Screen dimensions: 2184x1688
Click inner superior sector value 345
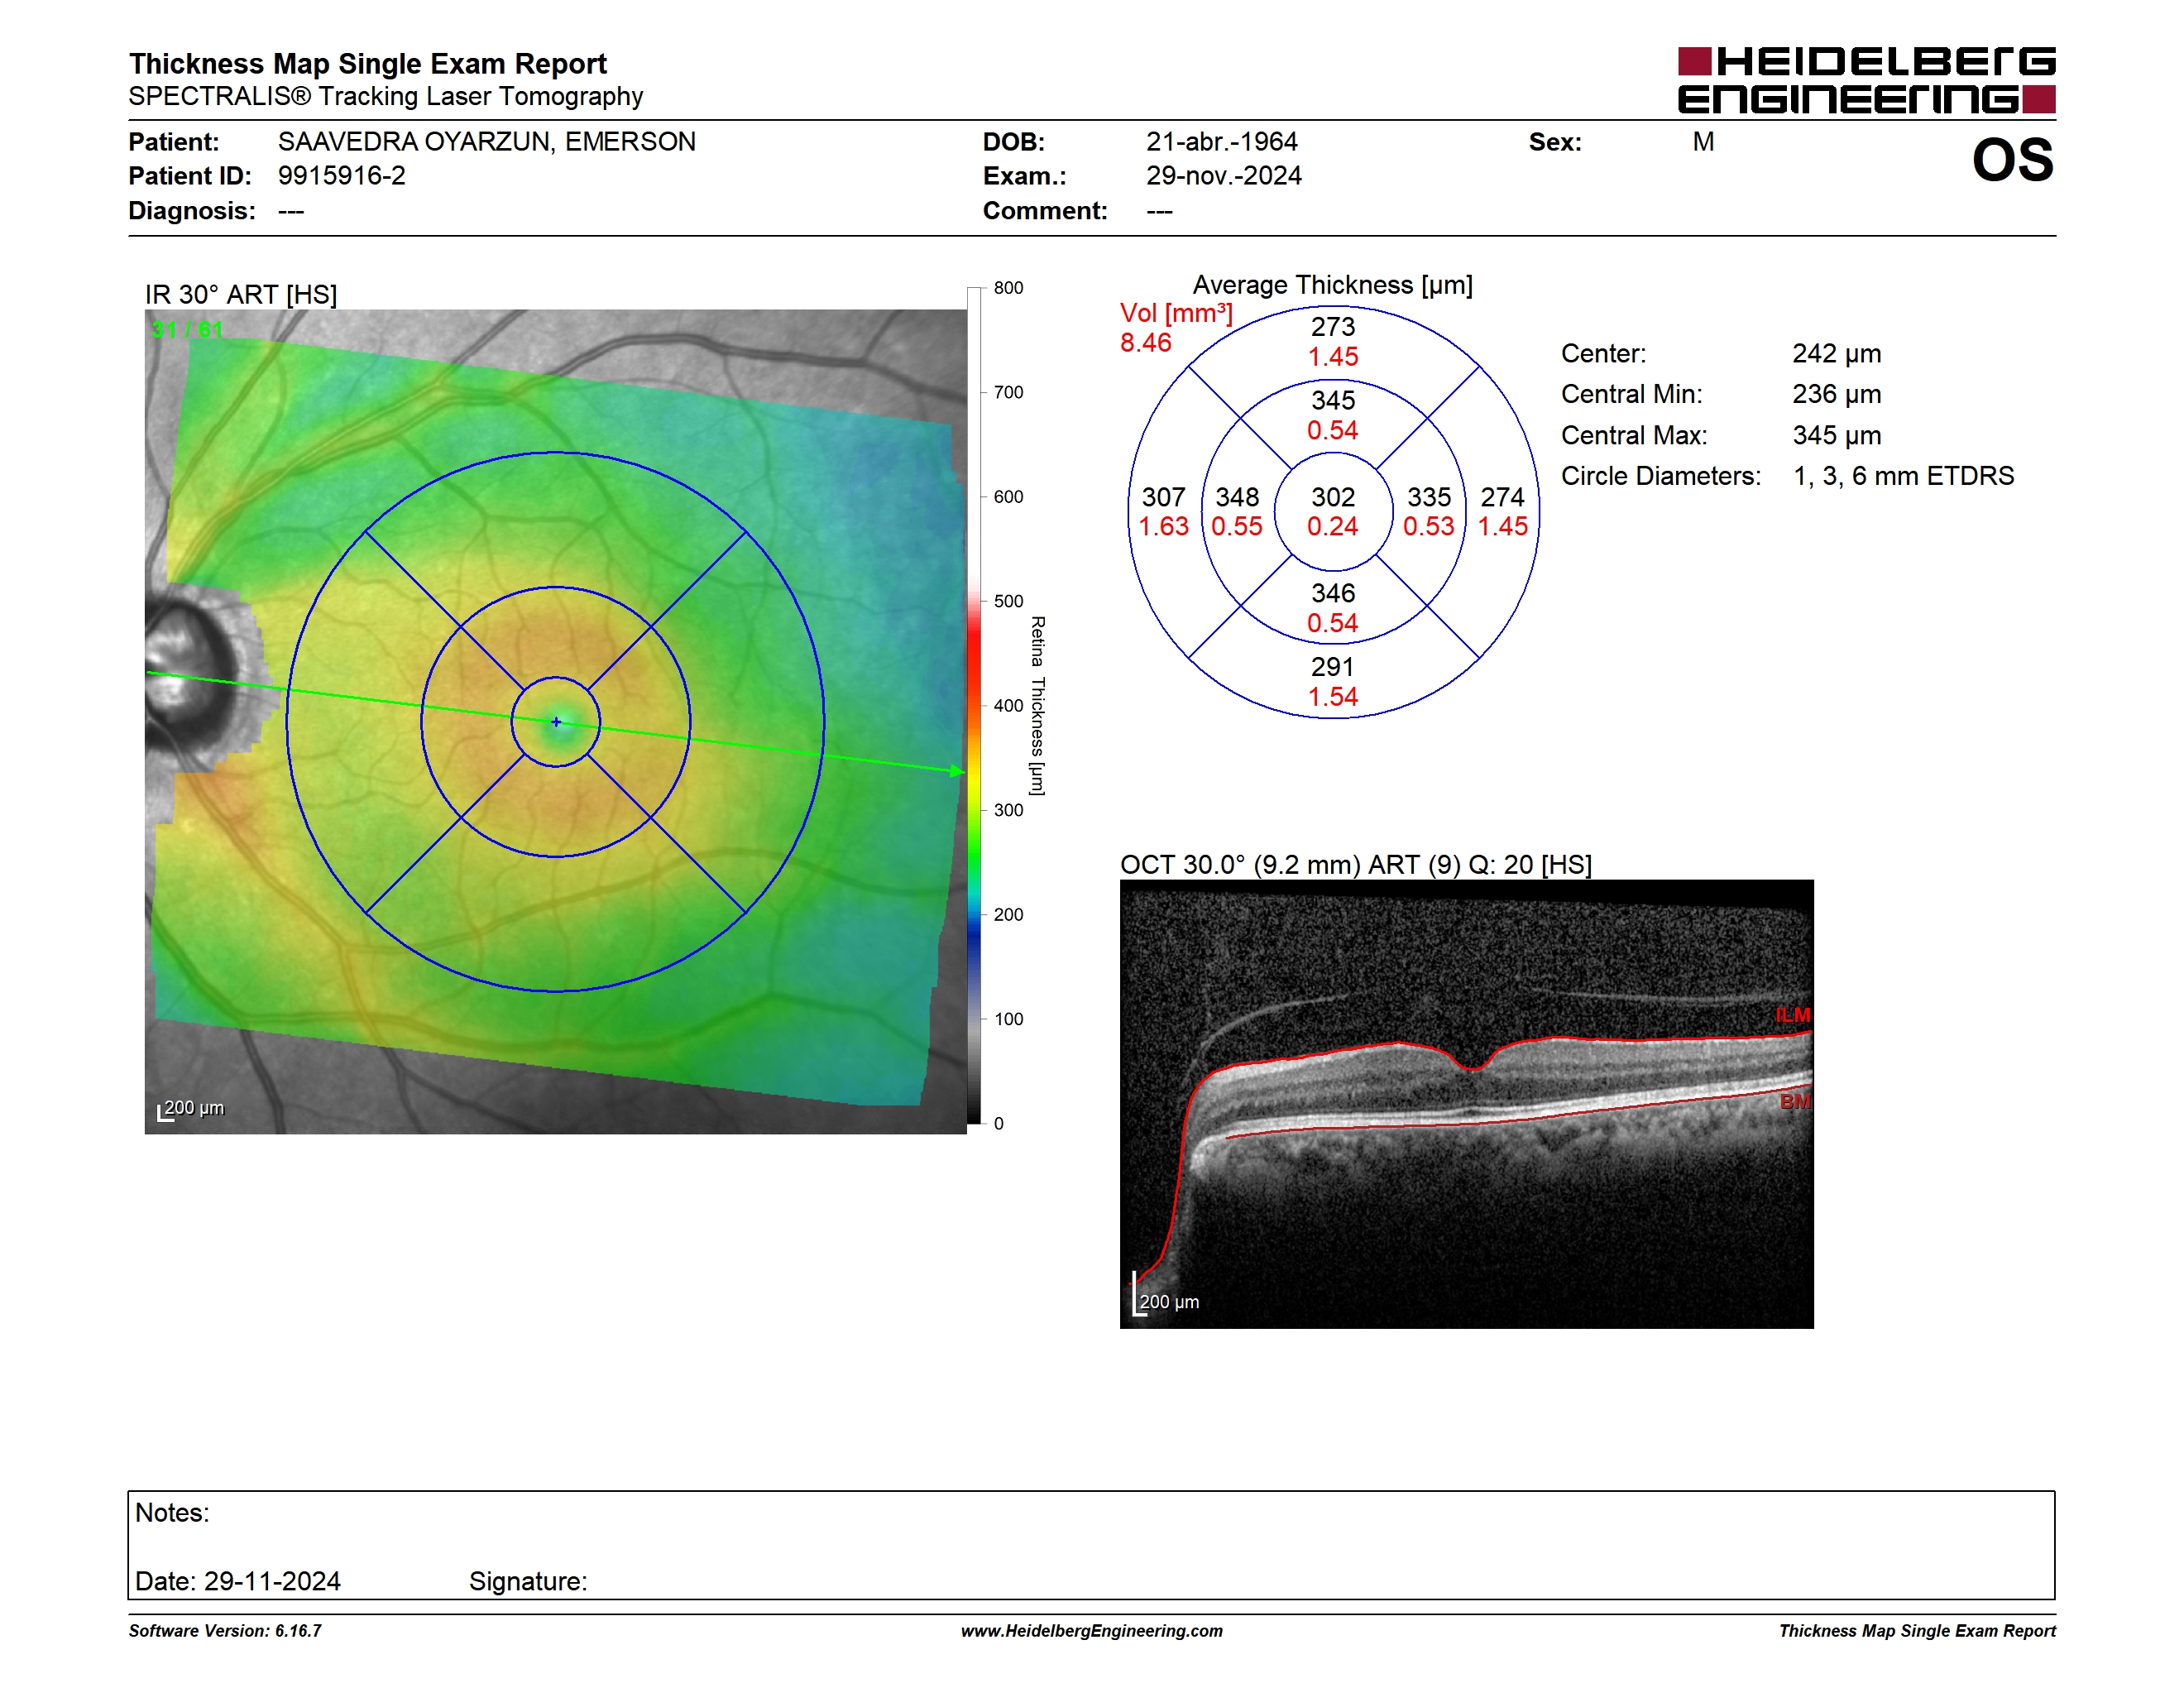point(1333,400)
